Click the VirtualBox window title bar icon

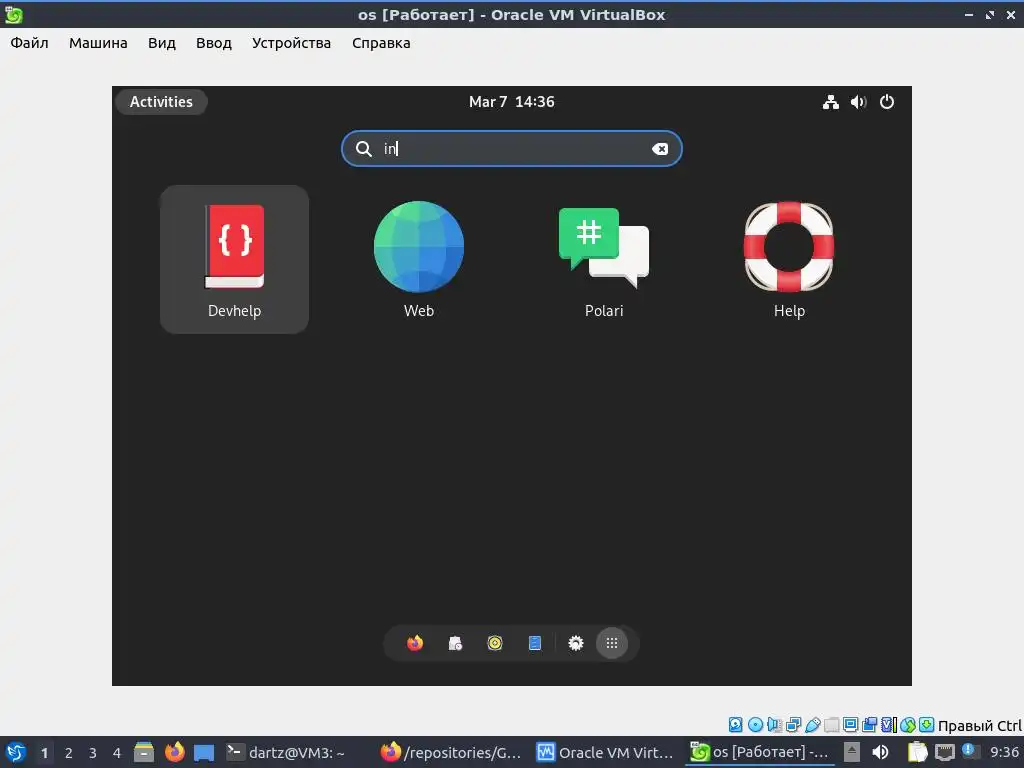coord(14,14)
